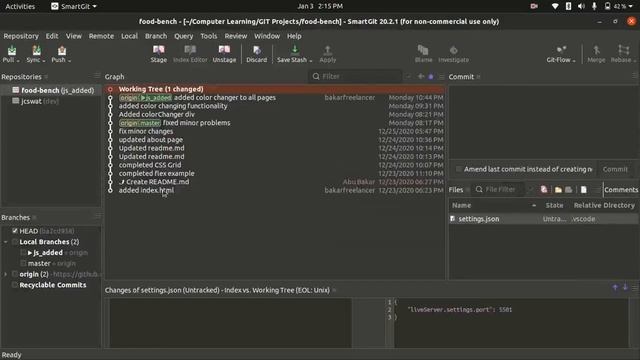640x360 pixels.
Task: Jump to next change with down arrow
Action: click(x=625, y=287)
